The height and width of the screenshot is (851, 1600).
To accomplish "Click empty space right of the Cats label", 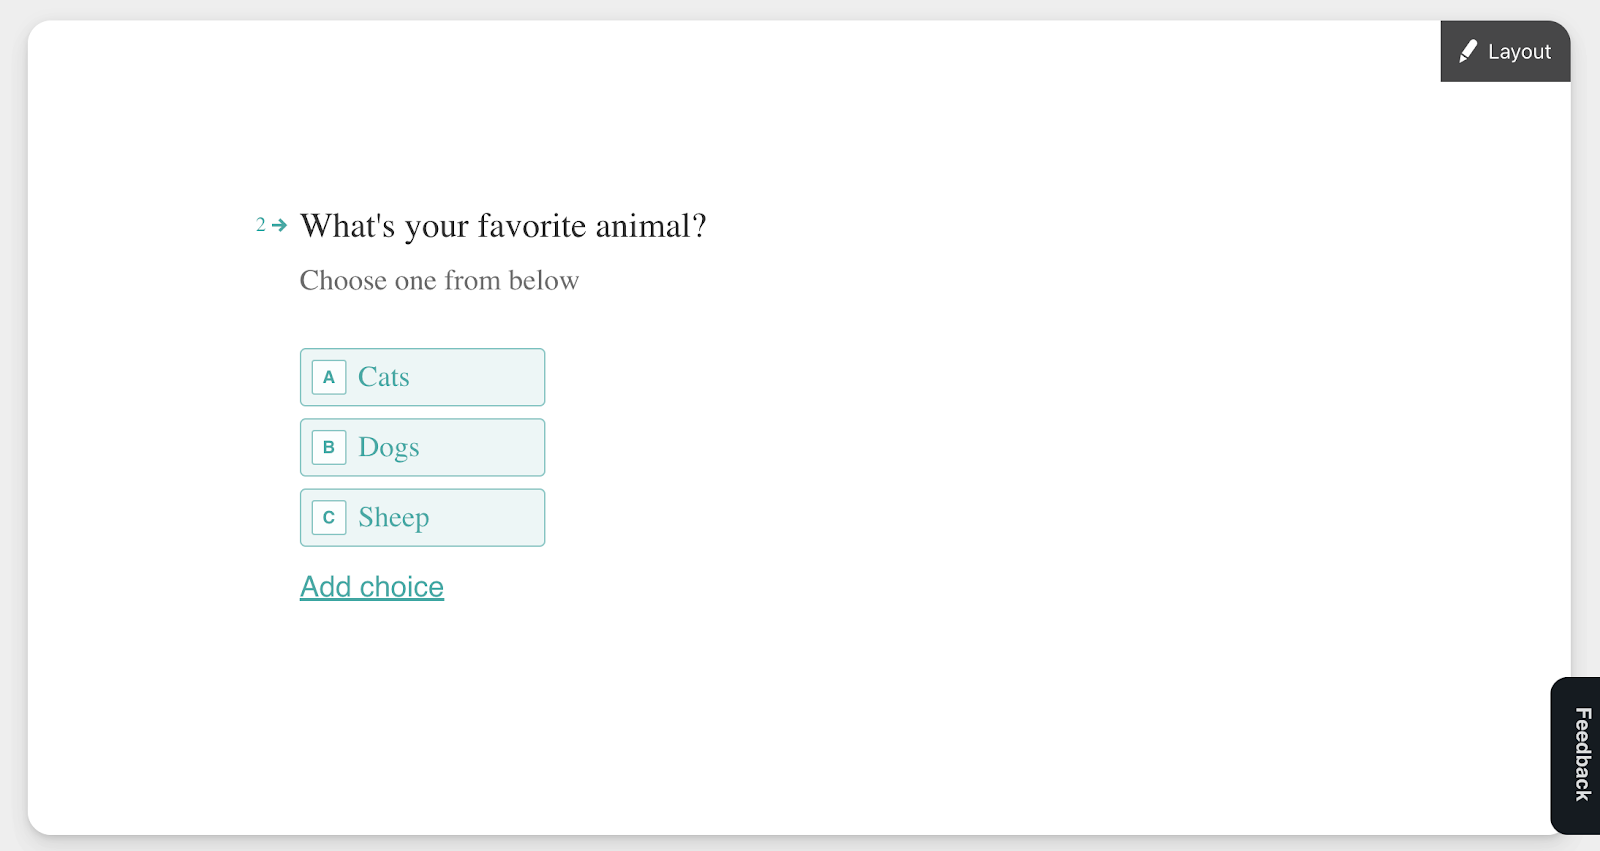I will point(475,377).
